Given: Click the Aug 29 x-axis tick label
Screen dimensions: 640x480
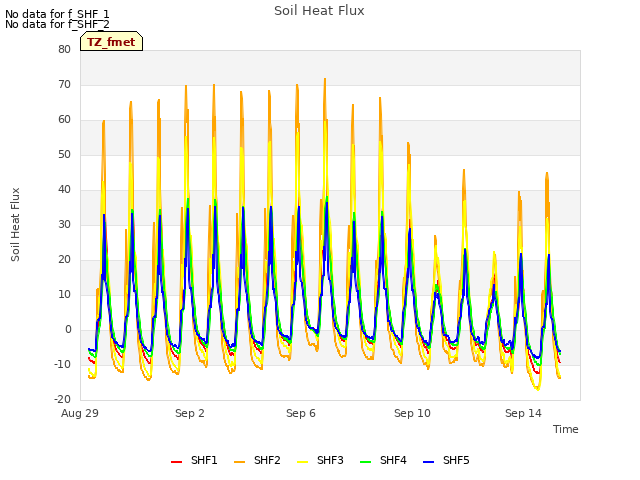Looking at the screenshot, I should [80, 413].
